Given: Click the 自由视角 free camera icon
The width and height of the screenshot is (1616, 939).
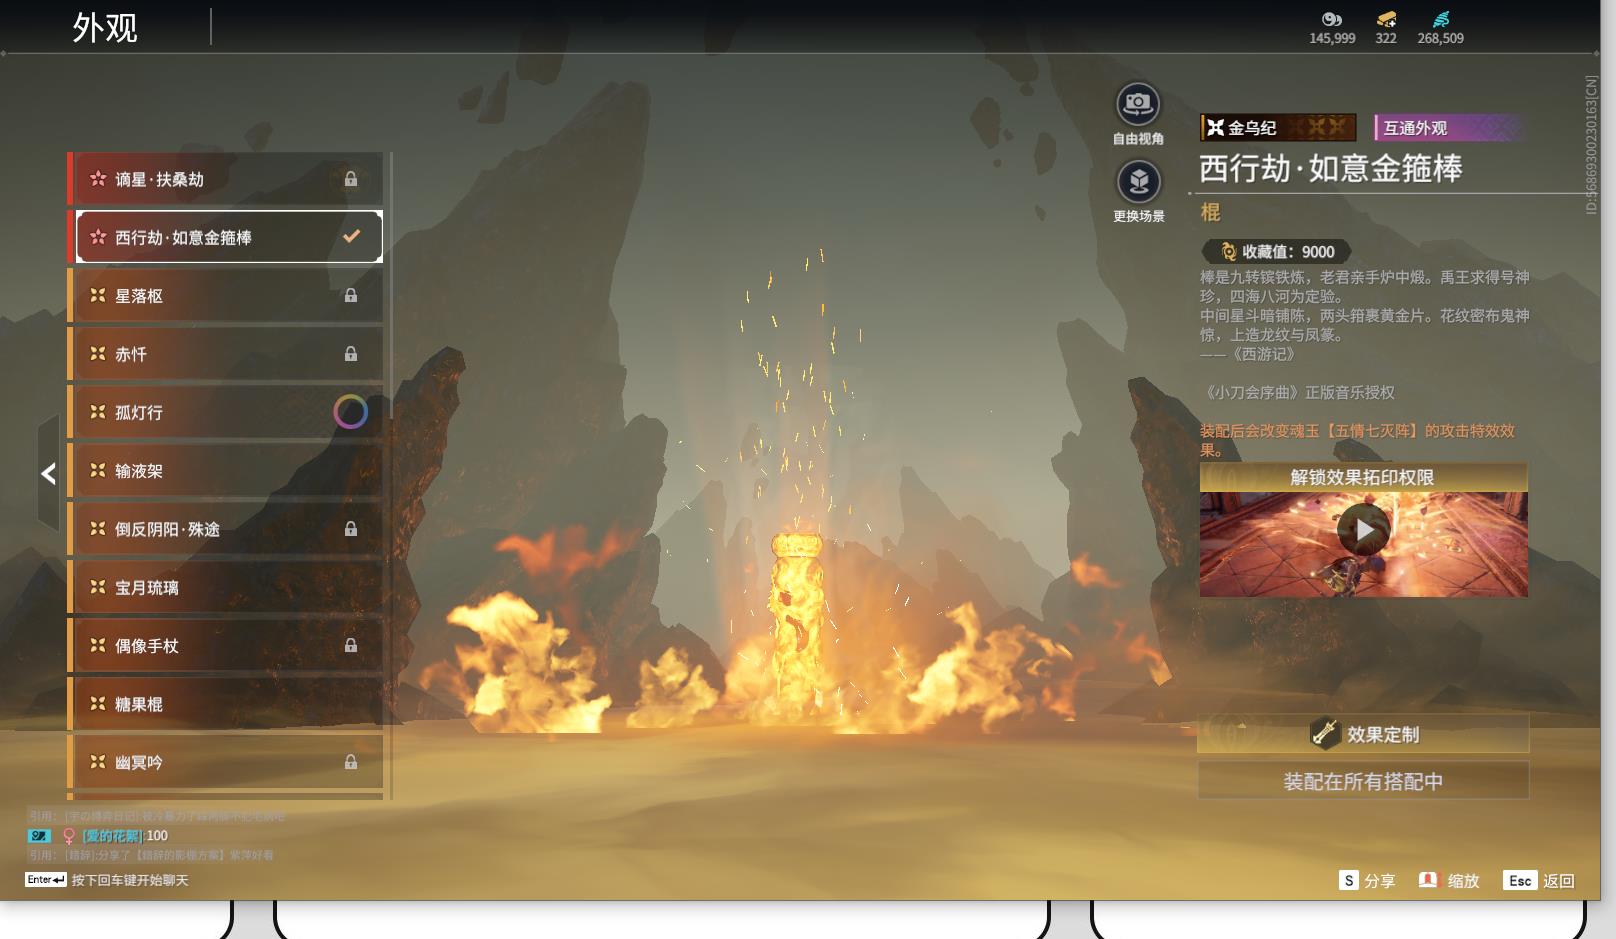Looking at the screenshot, I should 1138,104.
